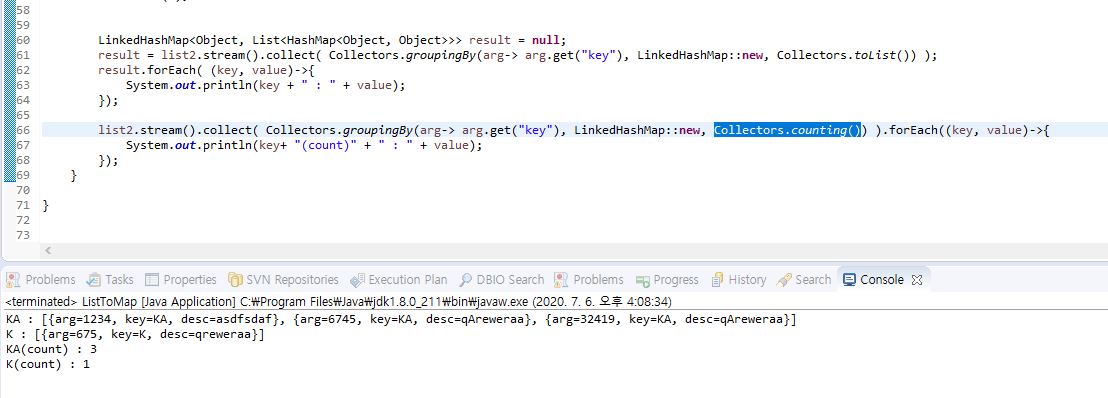Click groupingBy on line 61
Screen dimensions: 1108x398
440,55
